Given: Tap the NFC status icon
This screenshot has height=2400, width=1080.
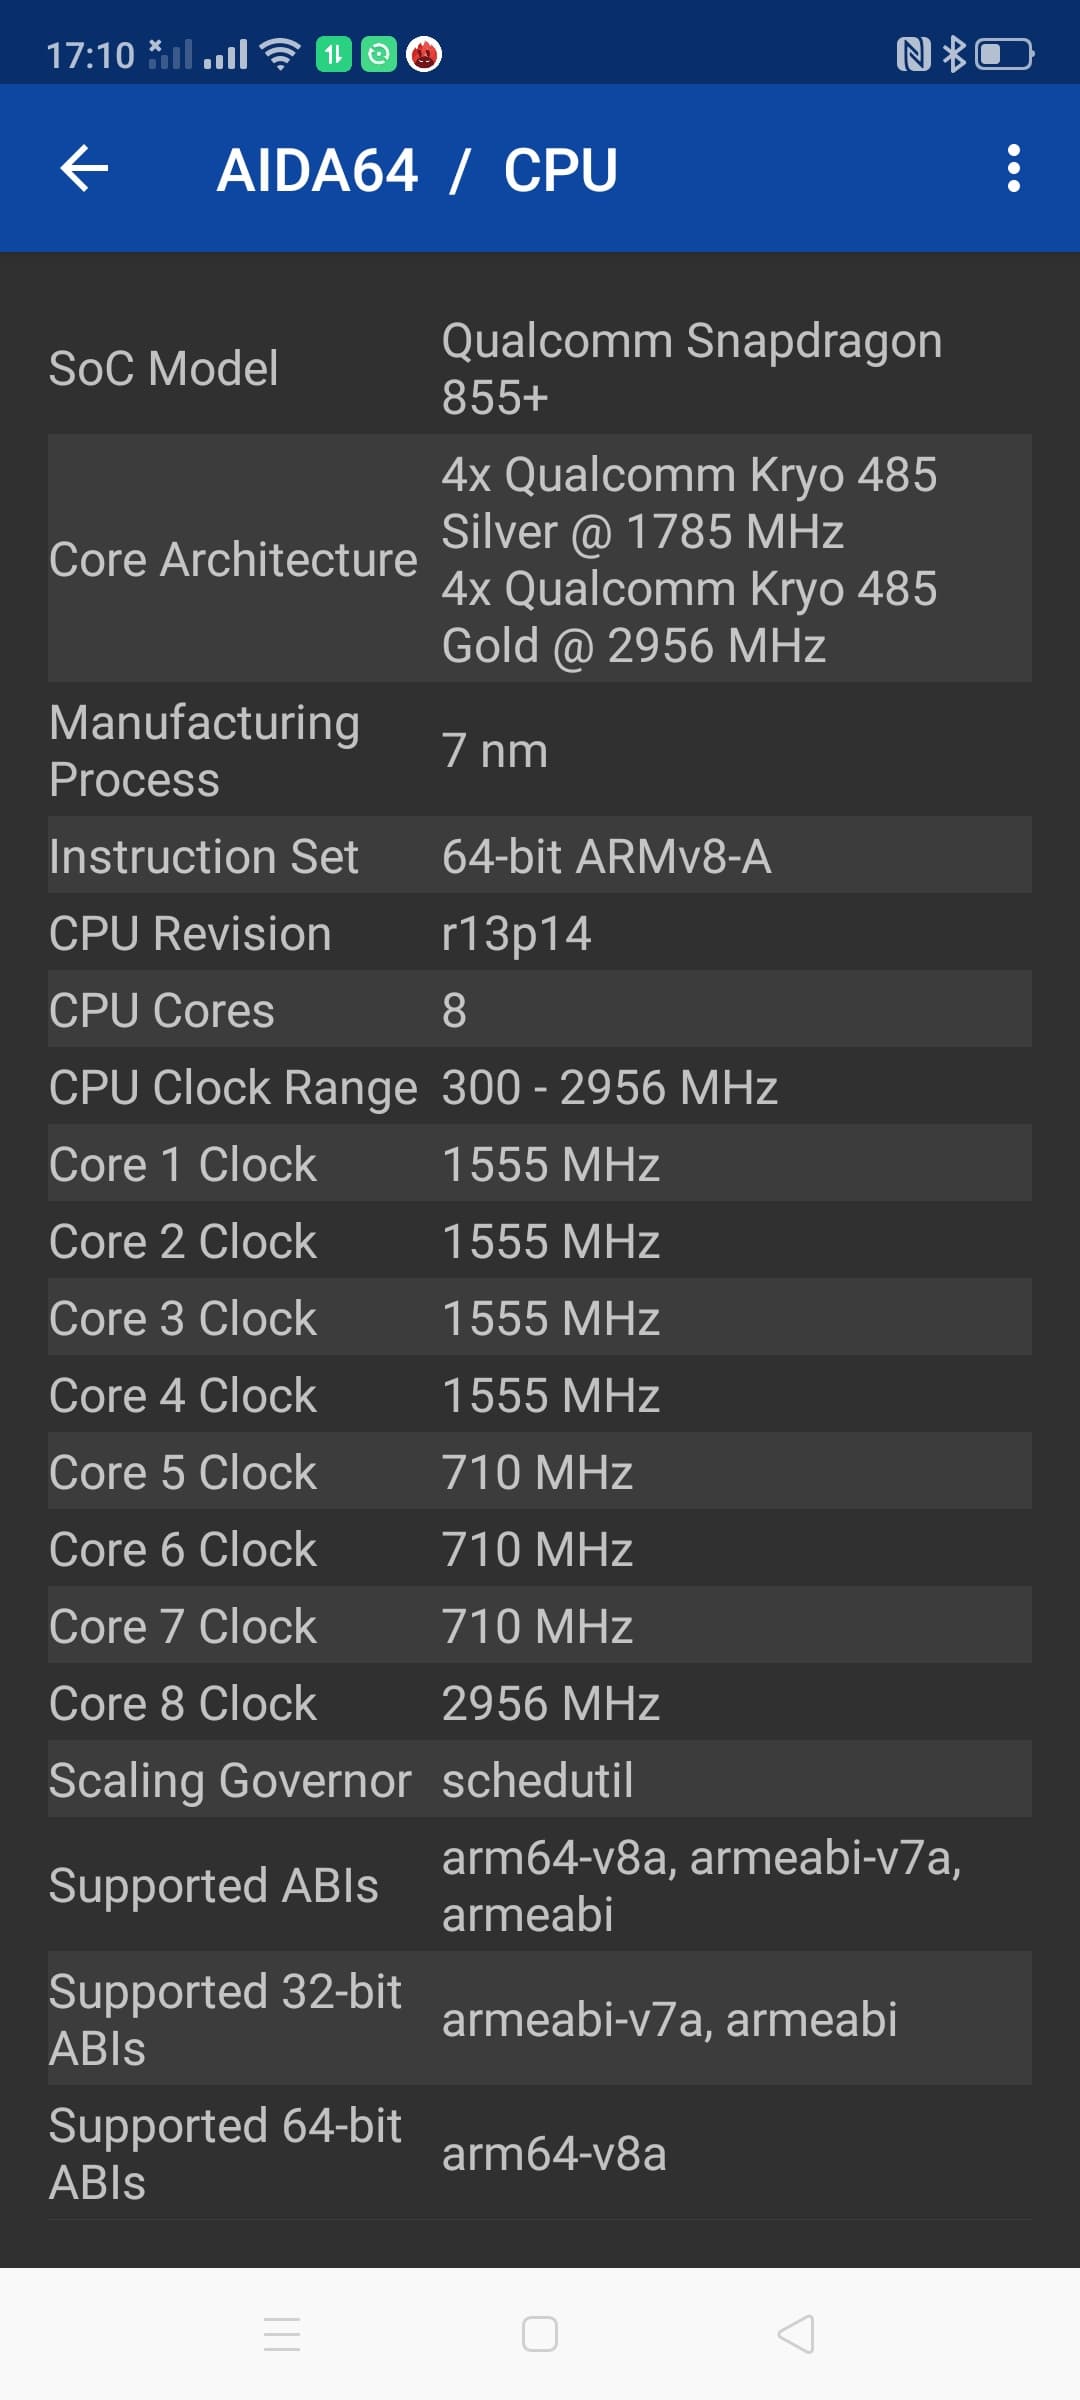Looking at the screenshot, I should tap(913, 54).
